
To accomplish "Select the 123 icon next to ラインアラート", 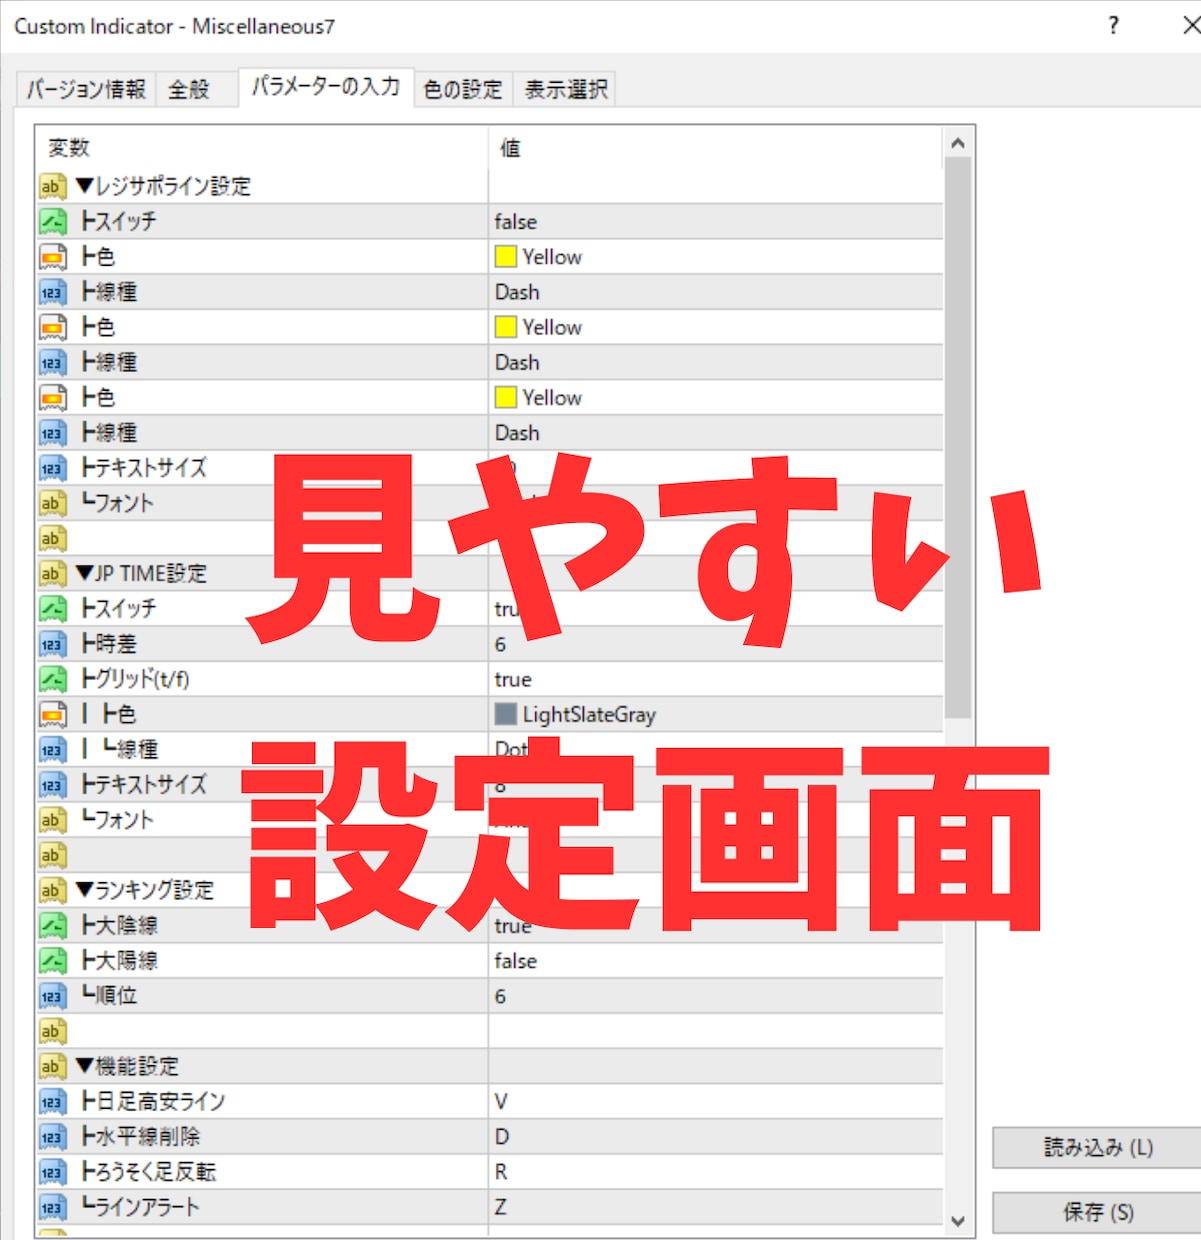I will [x=52, y=1207].
